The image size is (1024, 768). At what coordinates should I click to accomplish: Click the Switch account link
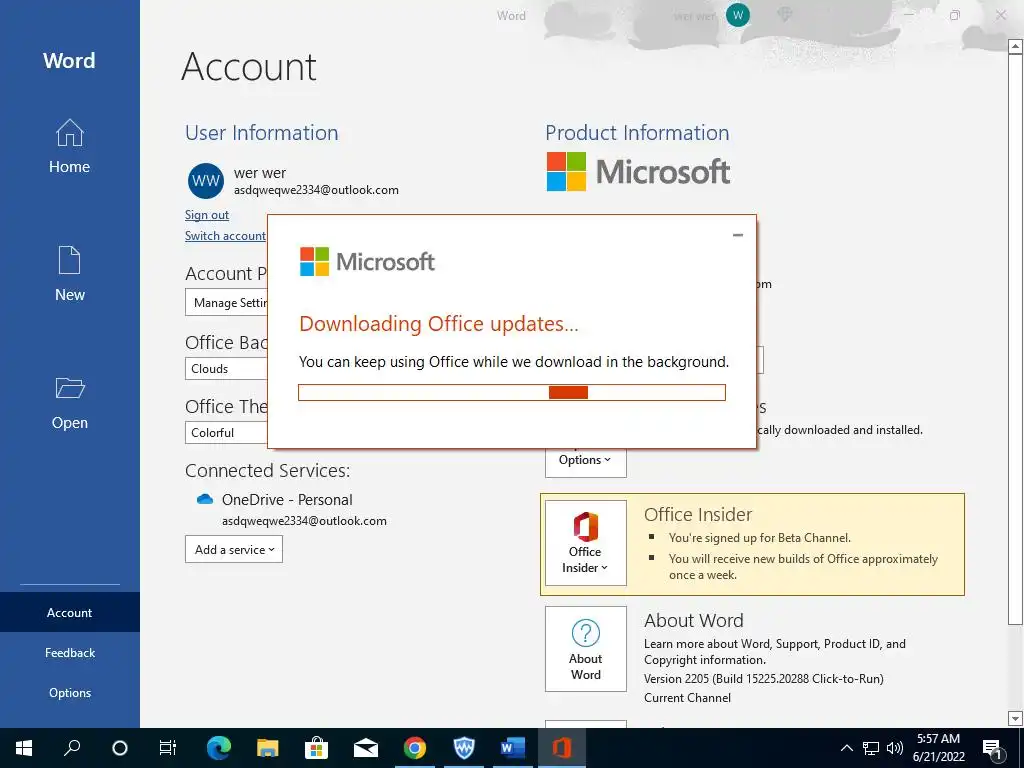coord(225,236)
